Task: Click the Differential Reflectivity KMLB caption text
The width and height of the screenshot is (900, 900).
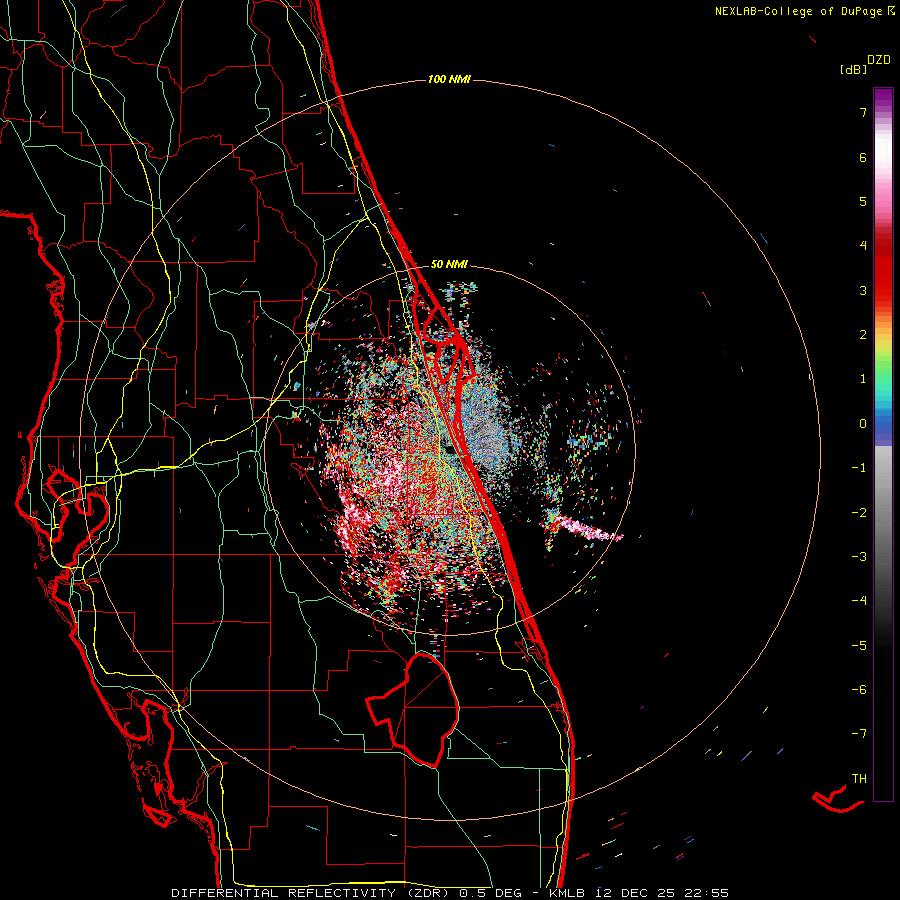Action: (x=450, y=893)
